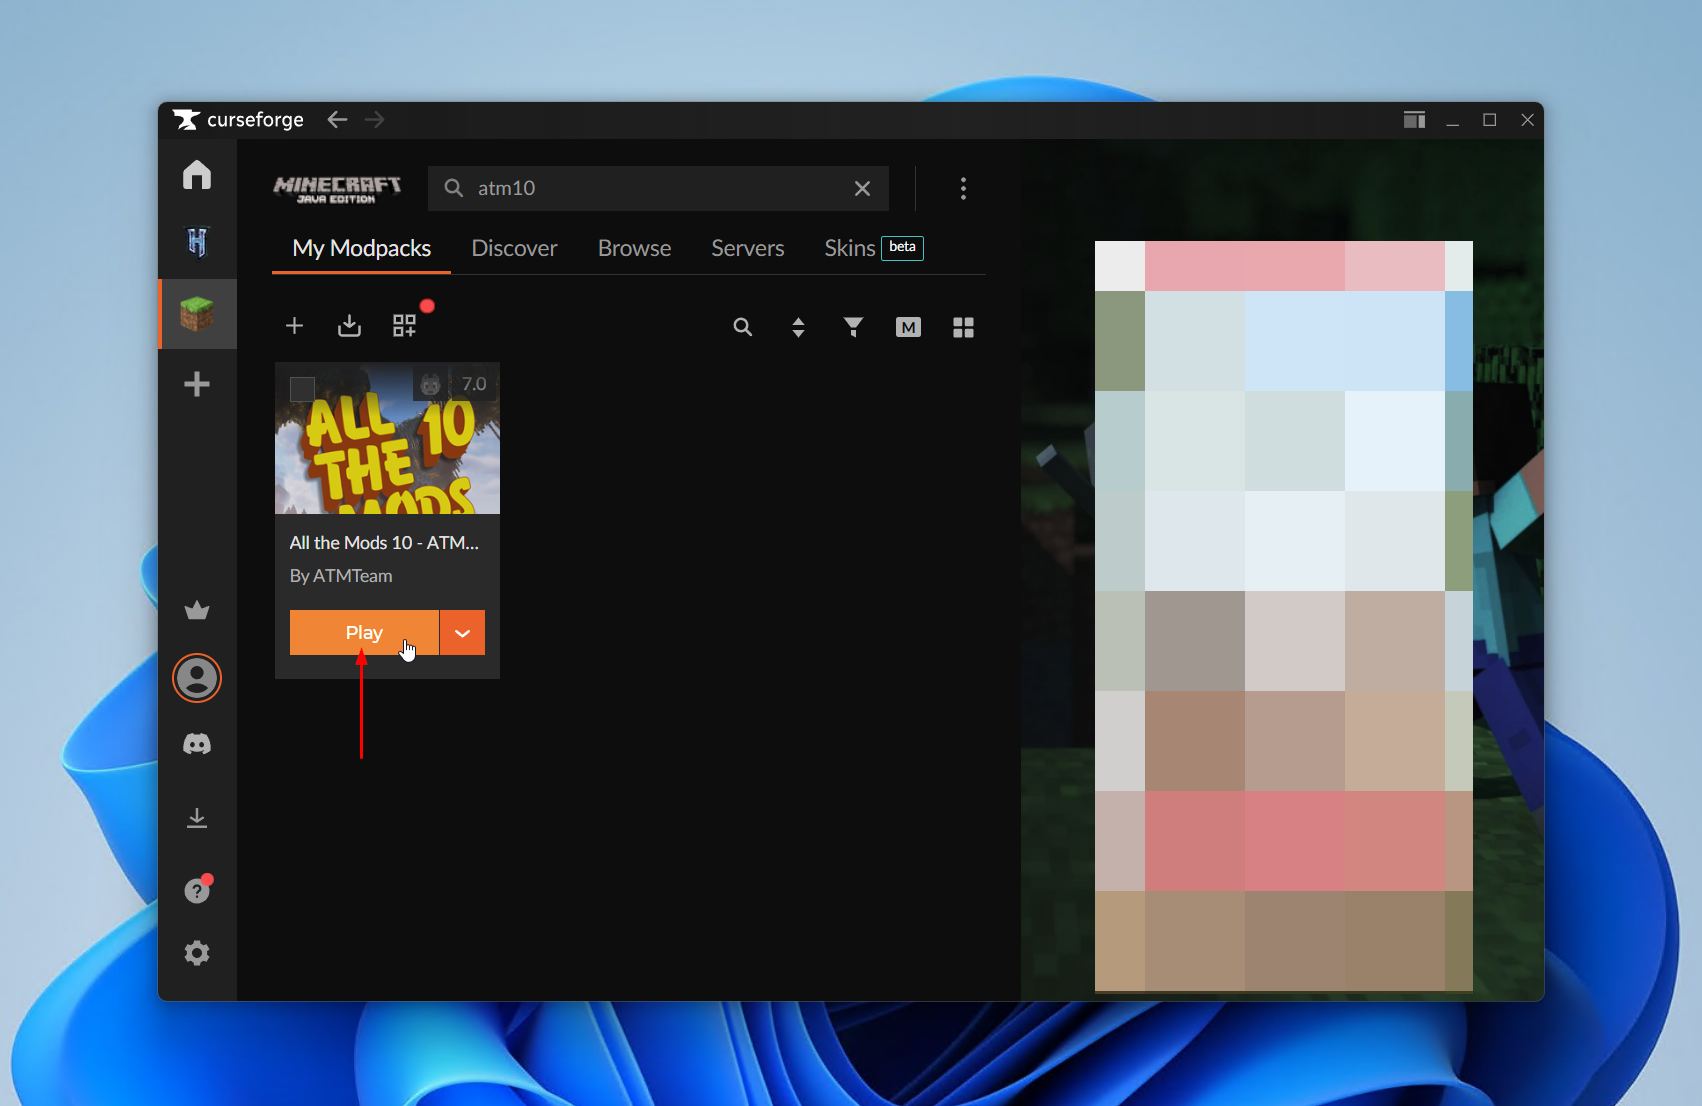Screen dimensions: 1702x1106
Task: Open settings gear in sidebar
Action: tap(197, 953)
